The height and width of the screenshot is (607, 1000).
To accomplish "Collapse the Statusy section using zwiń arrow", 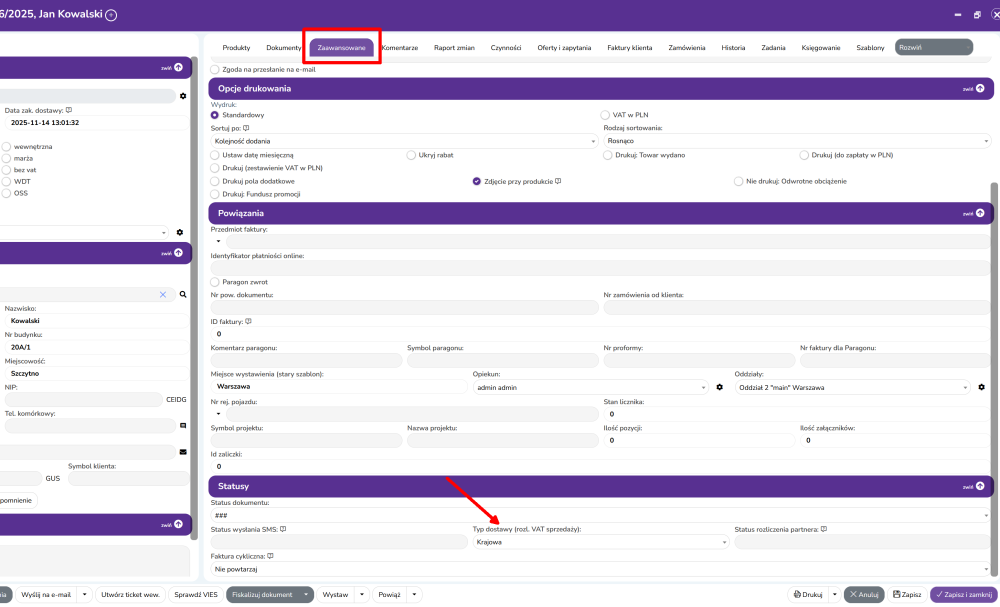I will click(979, 486).
